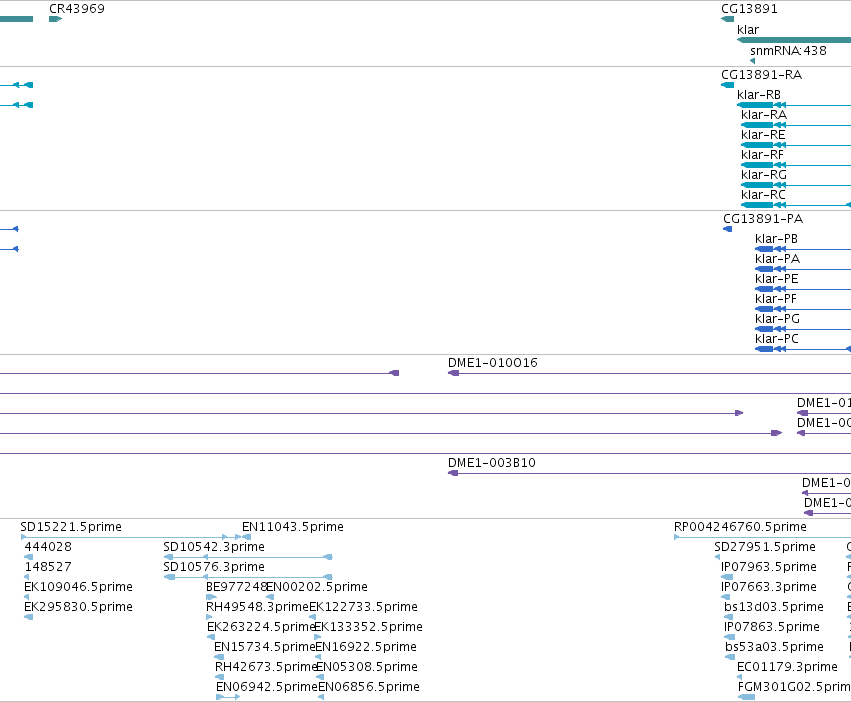The width and height of the screenshot is (851, 702).
Task: Select the SD15221.5prime EST label
Action: tap(71, 527)
